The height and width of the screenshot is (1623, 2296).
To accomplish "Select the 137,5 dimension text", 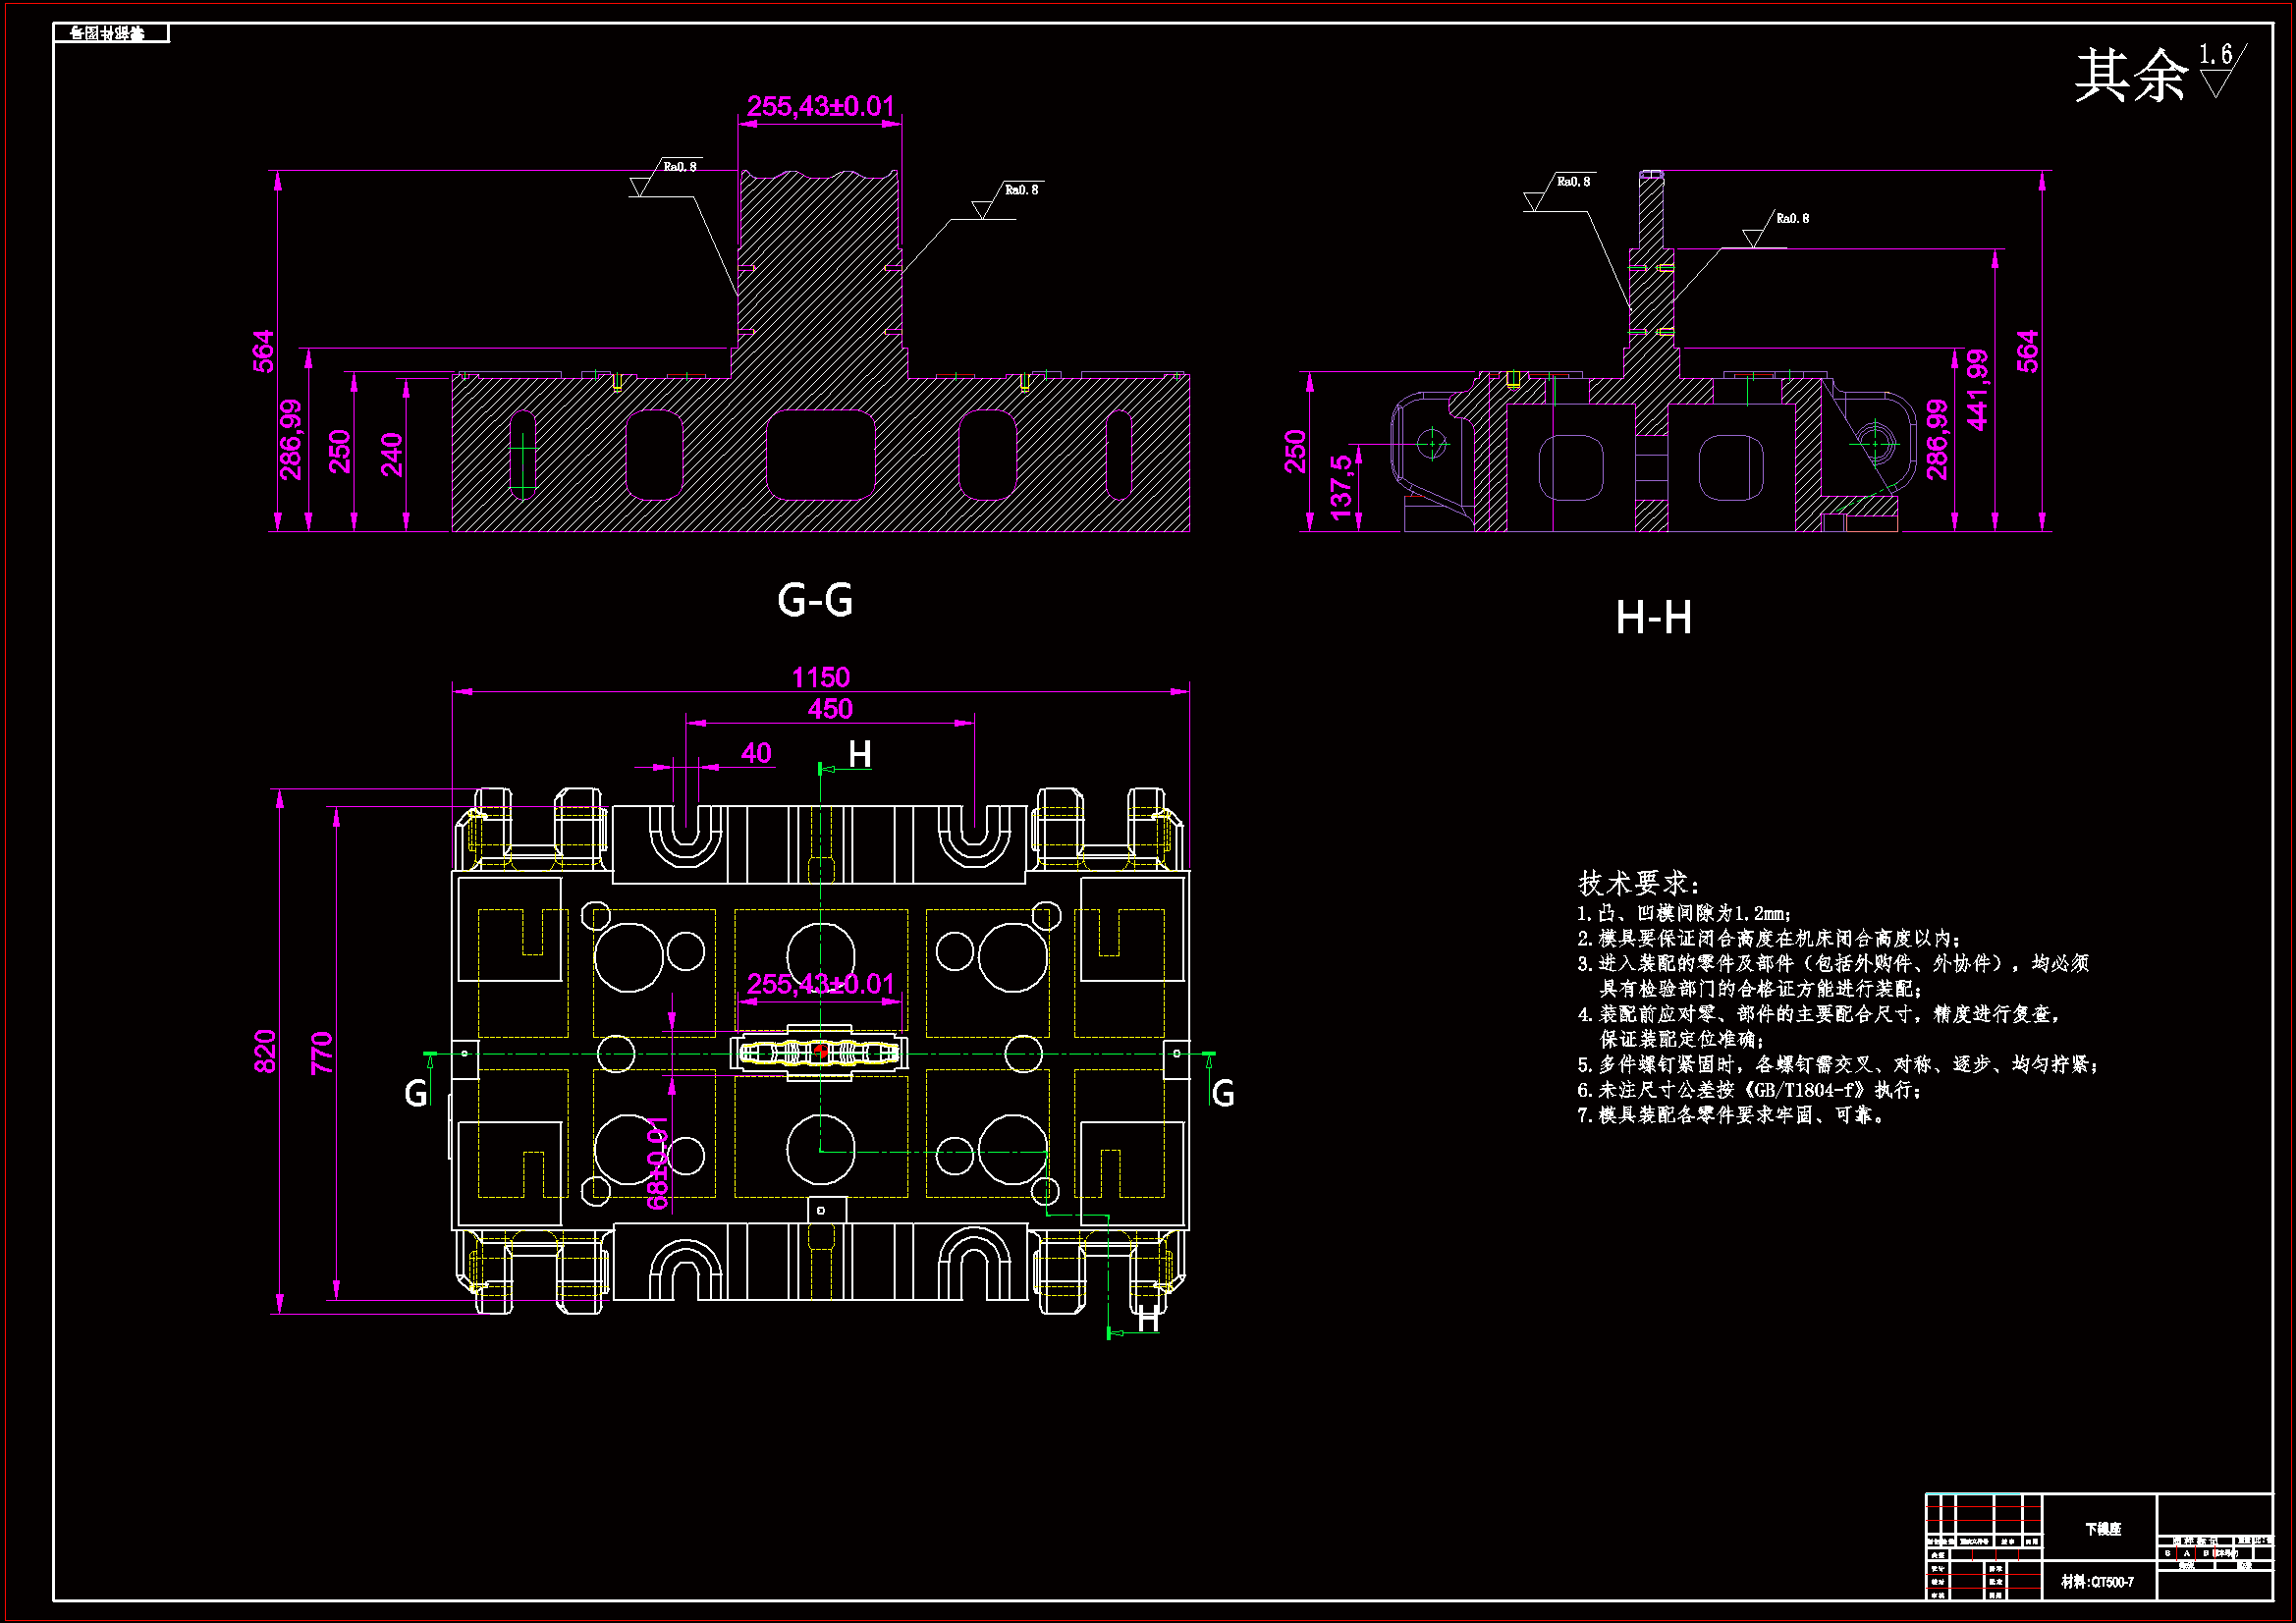I will point(1341,488).
